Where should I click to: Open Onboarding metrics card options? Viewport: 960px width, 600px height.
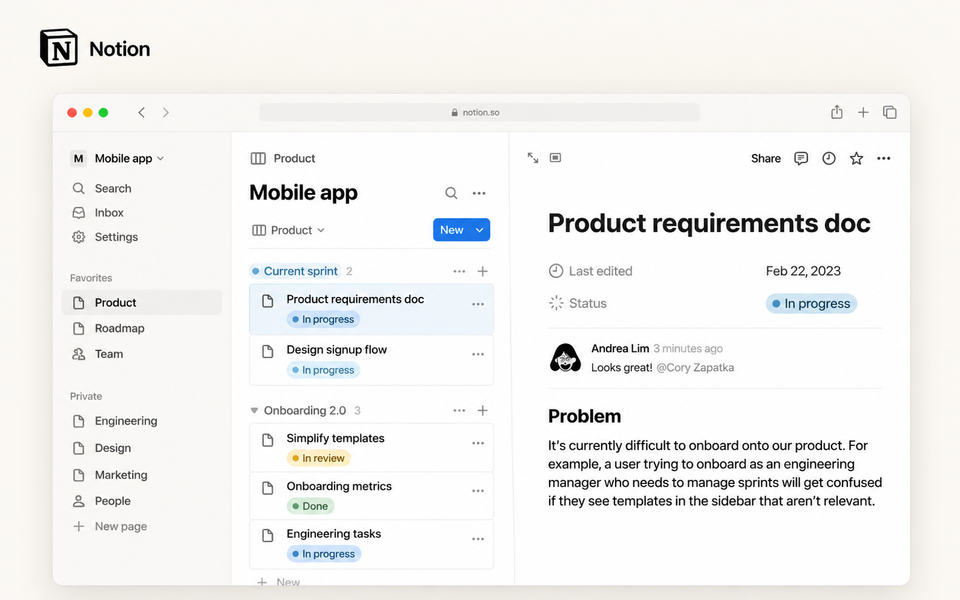tap(478, 491)
